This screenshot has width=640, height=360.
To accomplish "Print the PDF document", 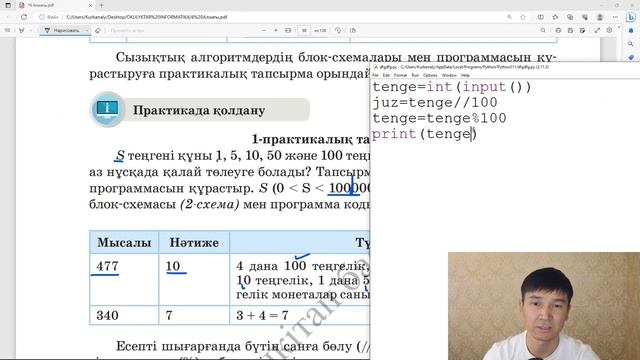I will pos(558,31).
